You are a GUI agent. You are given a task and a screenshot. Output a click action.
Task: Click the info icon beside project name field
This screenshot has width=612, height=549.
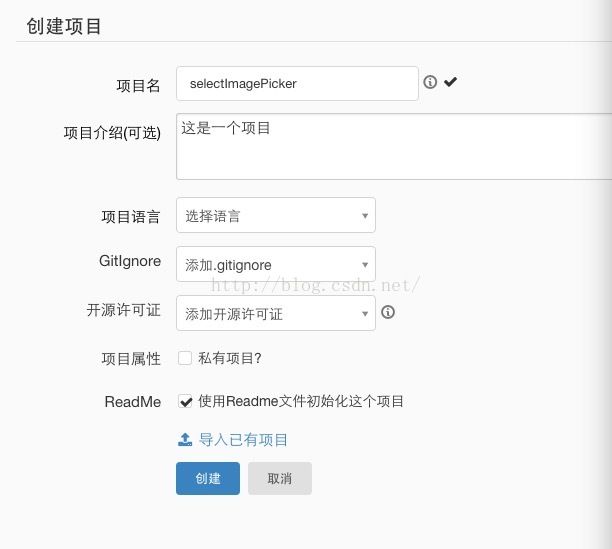(x=430, y=82)
